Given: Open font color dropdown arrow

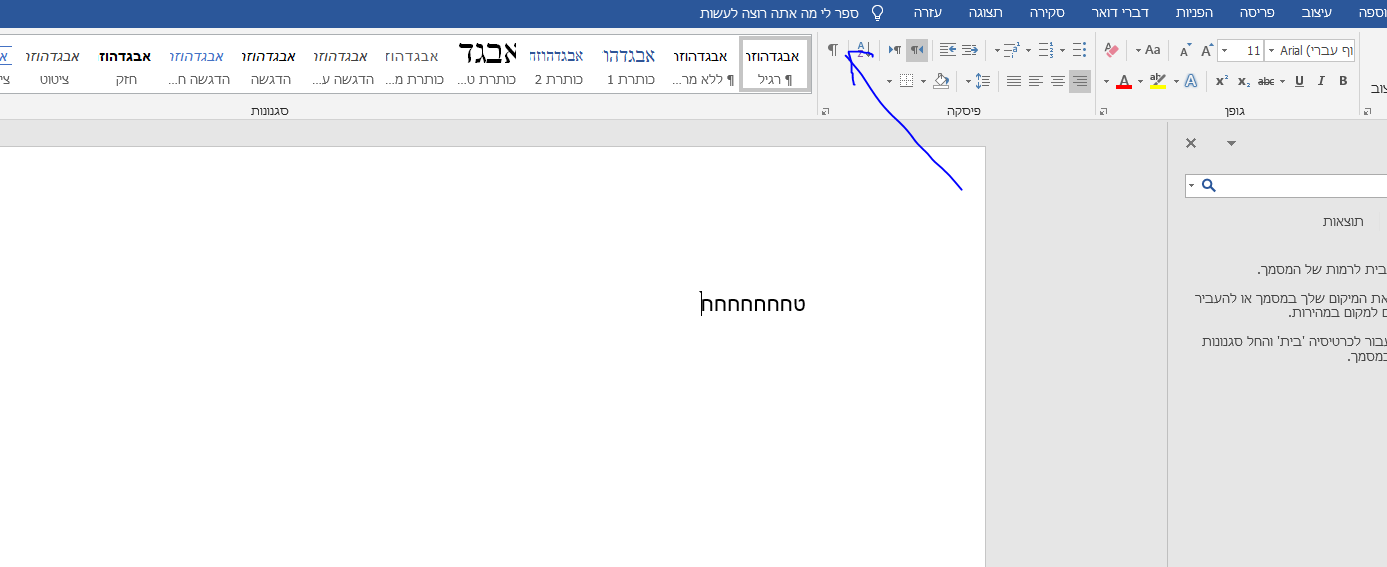Looking at the screenshot, I should [x=1106, y=81].
